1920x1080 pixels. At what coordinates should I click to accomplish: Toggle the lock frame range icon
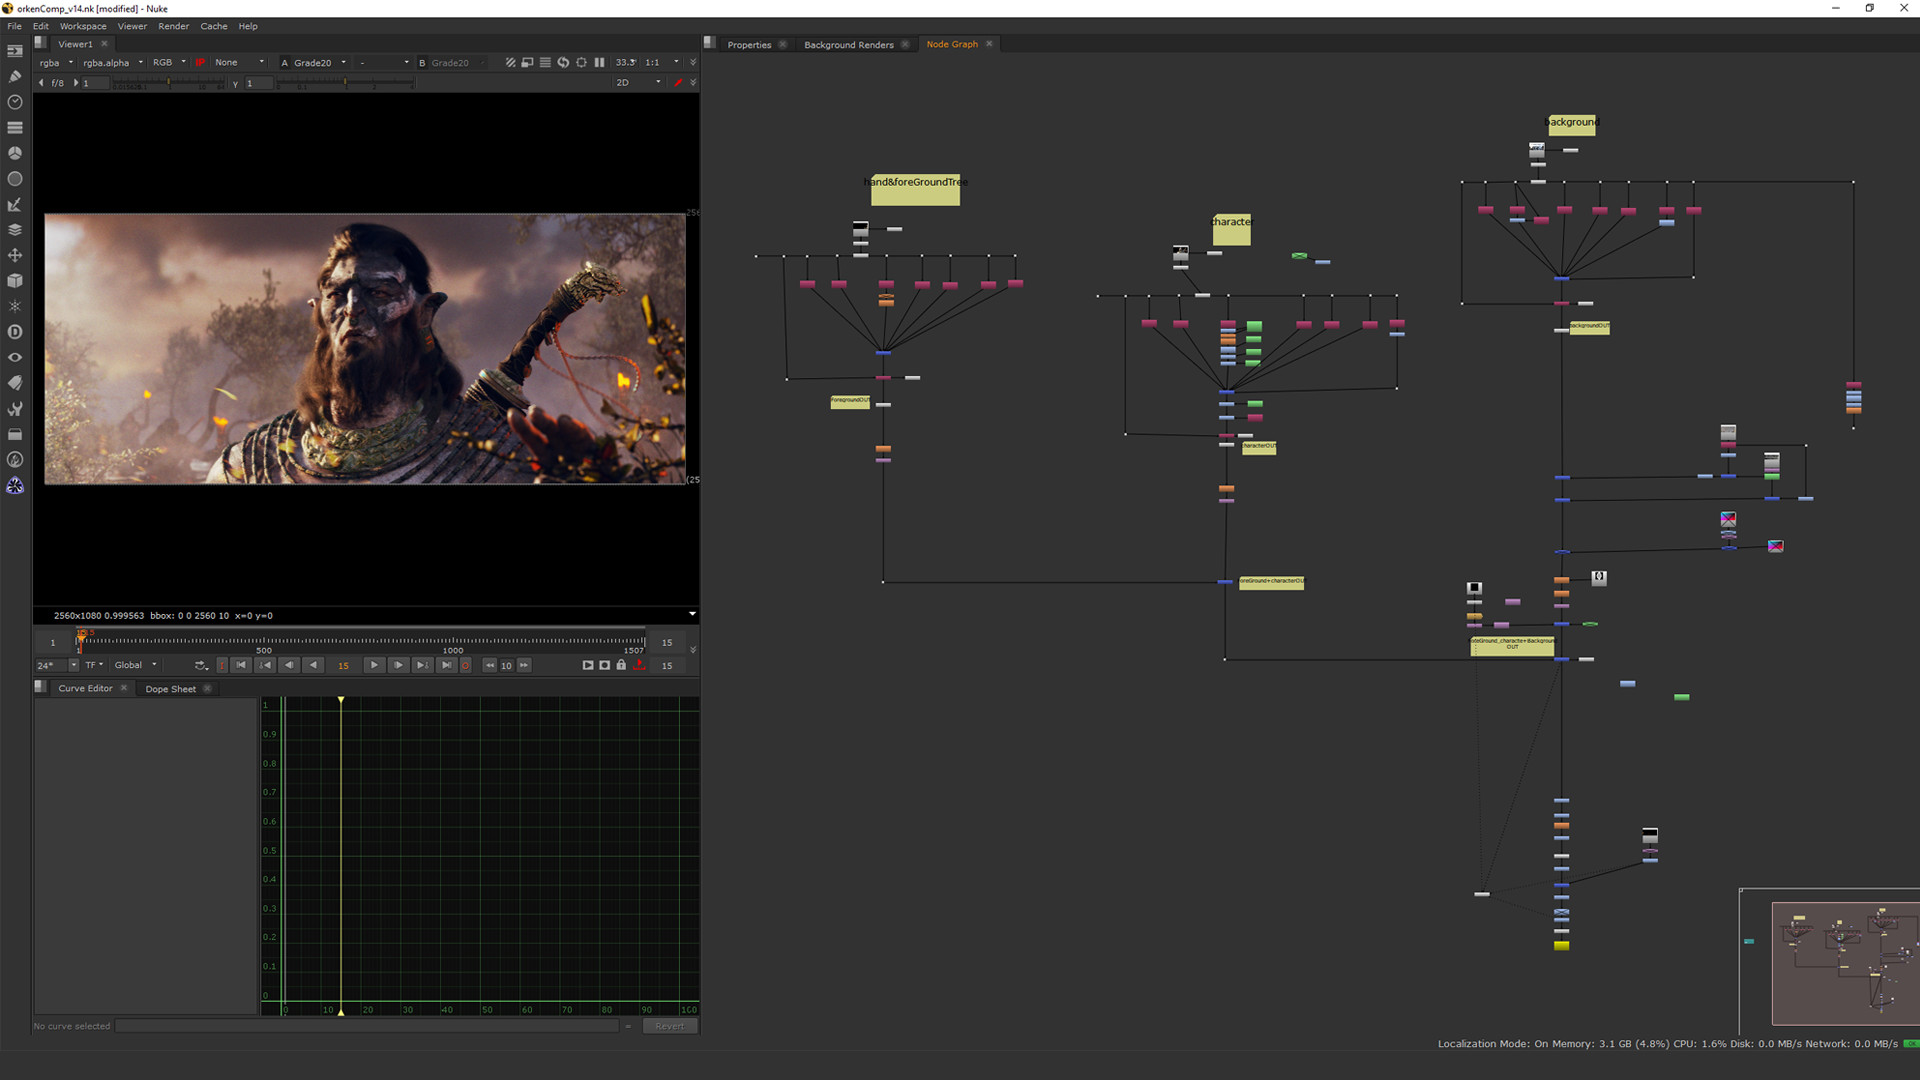pyautogui.click(x=621, y=665)
